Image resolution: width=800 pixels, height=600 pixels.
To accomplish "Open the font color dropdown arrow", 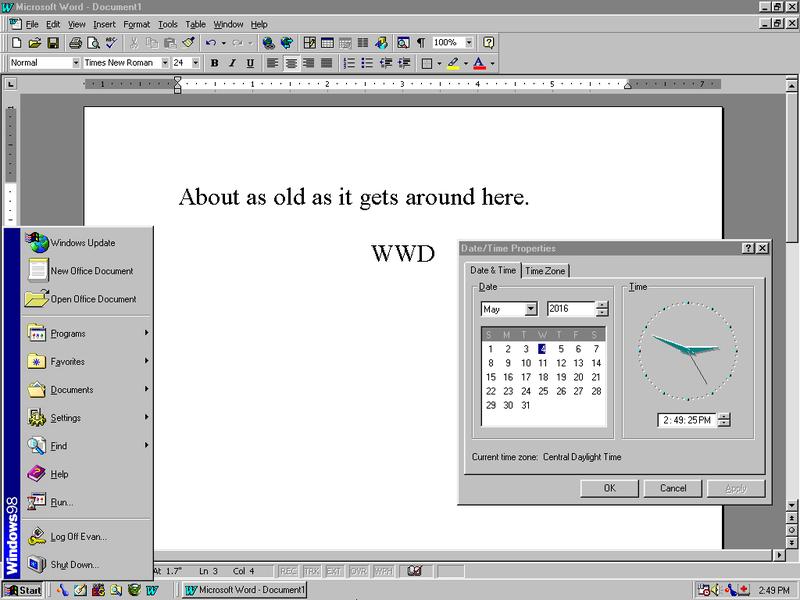I will coord(492,64).
